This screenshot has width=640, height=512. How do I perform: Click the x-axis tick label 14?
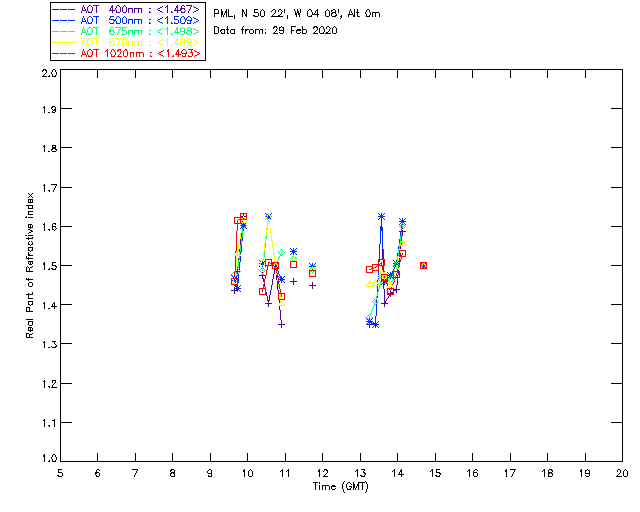click(398, 473)
